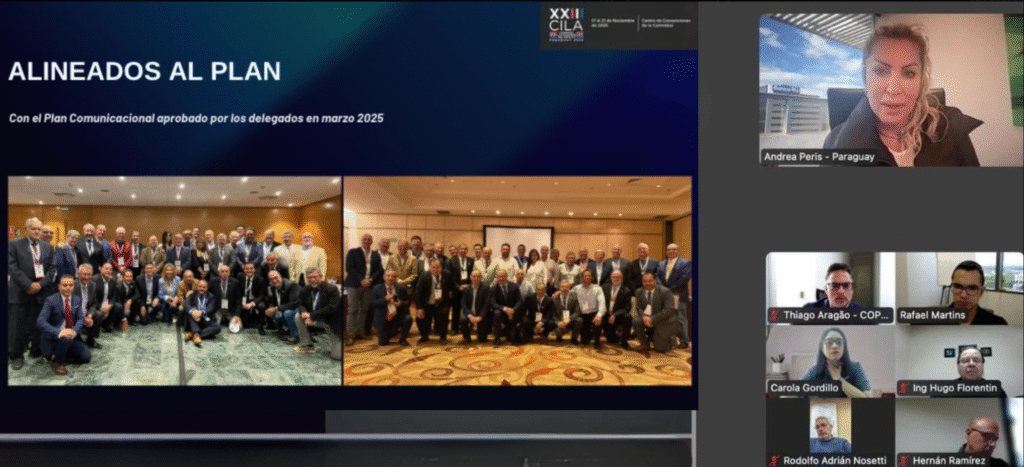Select Carola Gordillo's video tile
This screenshot has height=467, width=1024.
829,355
